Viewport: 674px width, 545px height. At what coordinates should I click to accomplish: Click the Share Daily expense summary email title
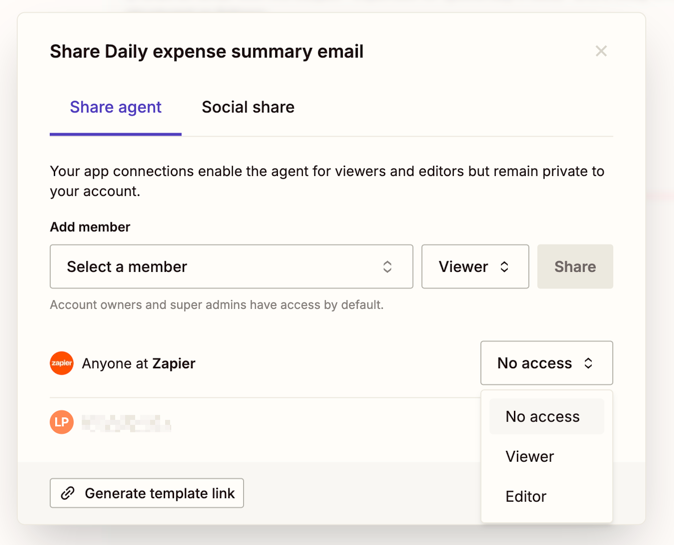click(x=207, y=52)
